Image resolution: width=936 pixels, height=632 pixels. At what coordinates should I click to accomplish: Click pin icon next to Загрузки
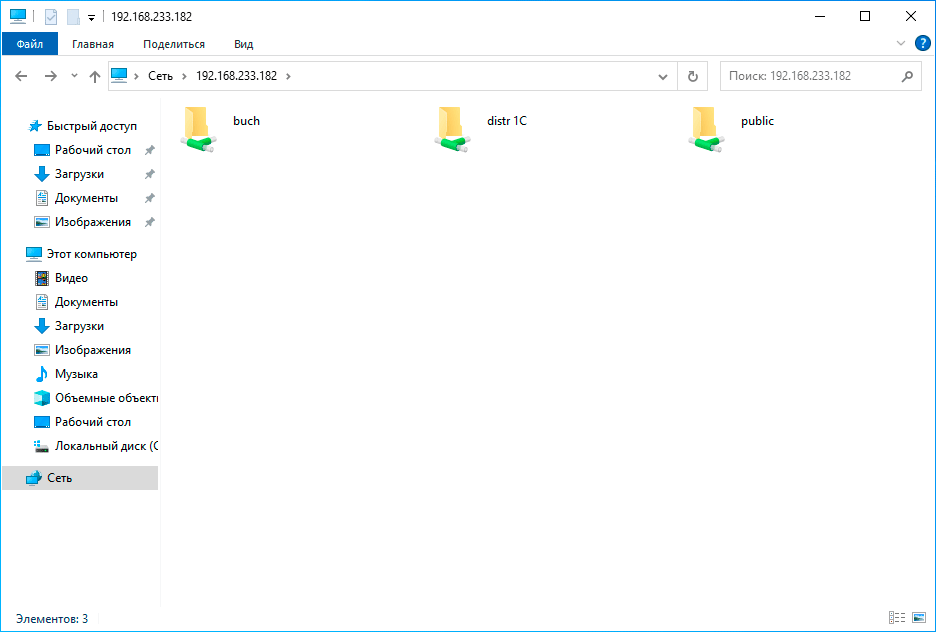click(150, 174)
